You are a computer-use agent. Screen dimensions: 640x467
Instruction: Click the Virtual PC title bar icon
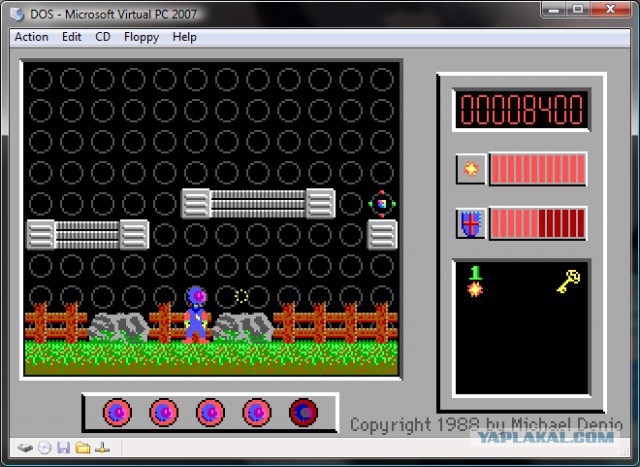(17, 14)
